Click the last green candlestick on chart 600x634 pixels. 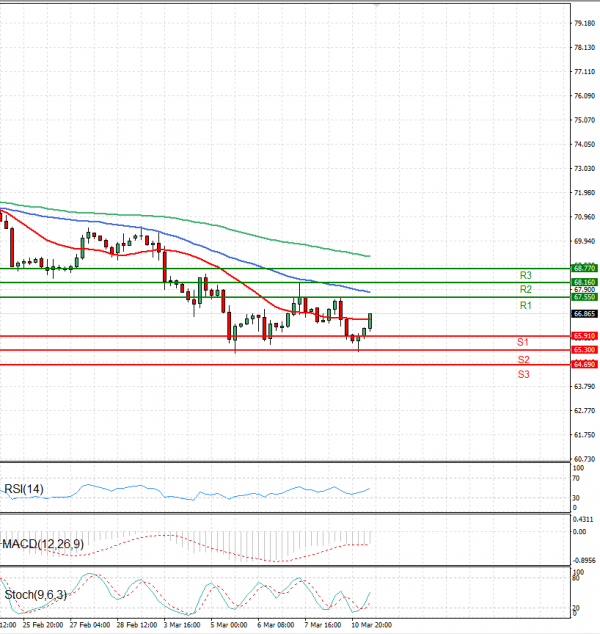pos(370,321)
